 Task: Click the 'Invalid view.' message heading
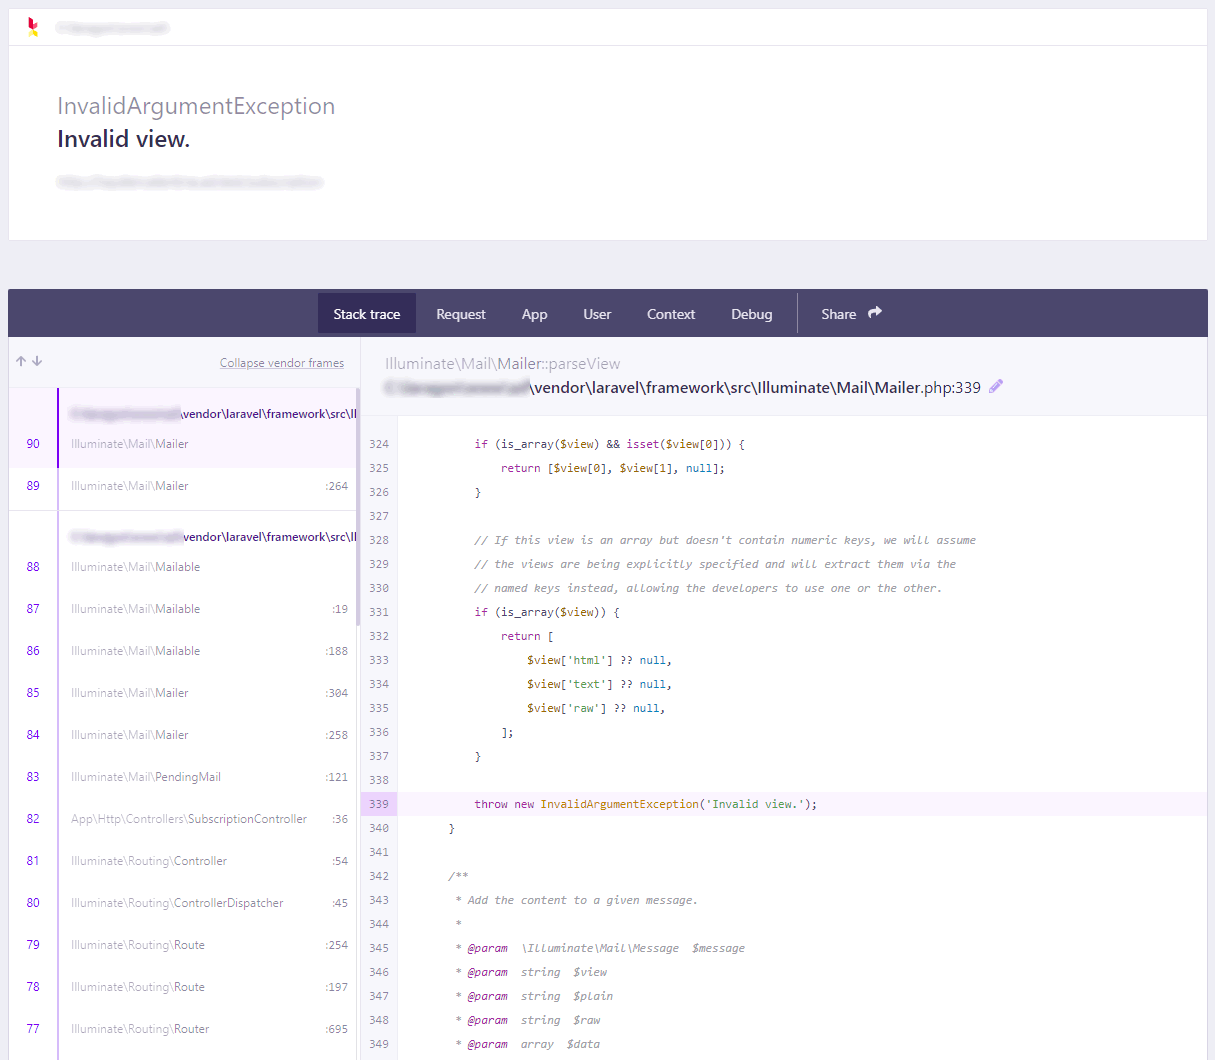[124, 139]
